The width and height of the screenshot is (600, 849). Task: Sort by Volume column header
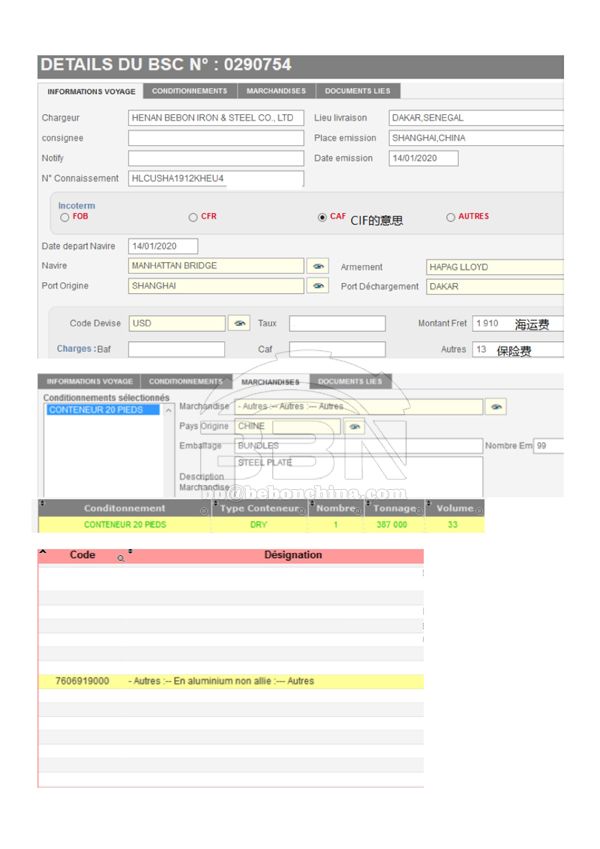click(x=455, y=508)
